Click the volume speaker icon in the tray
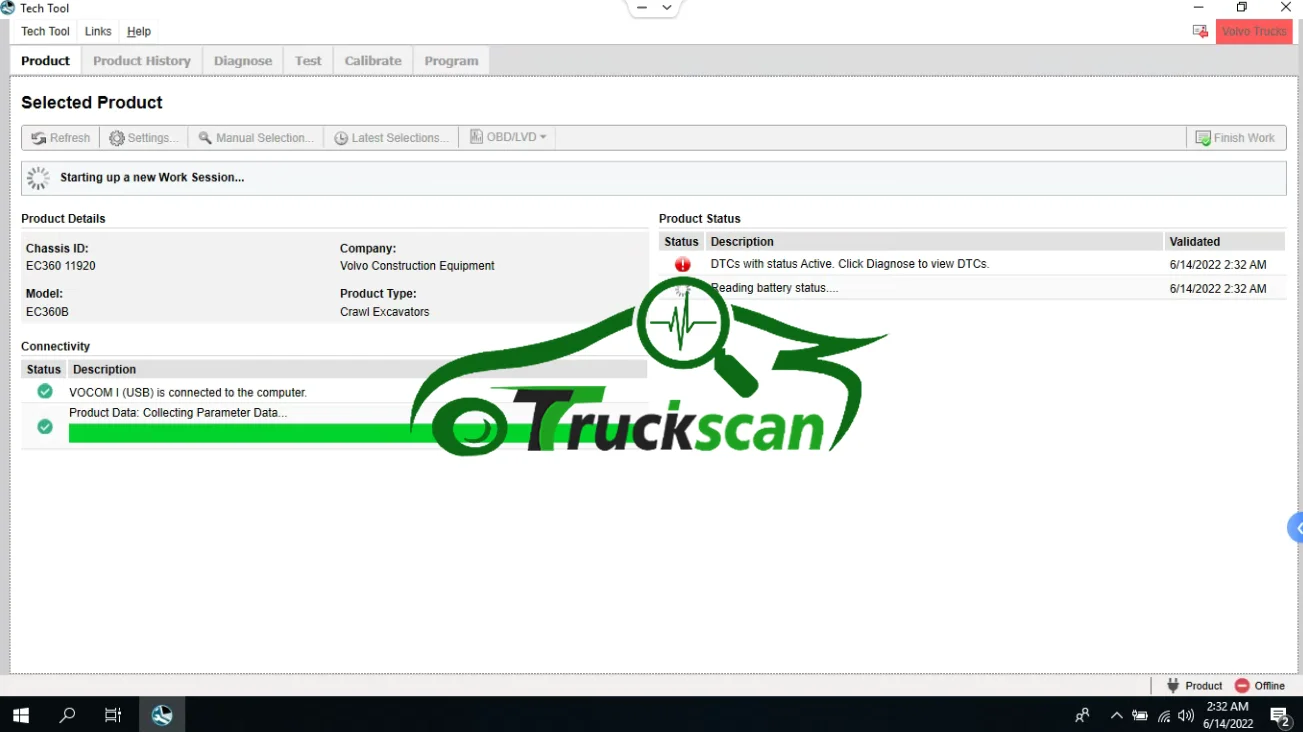 point(1186,715)
